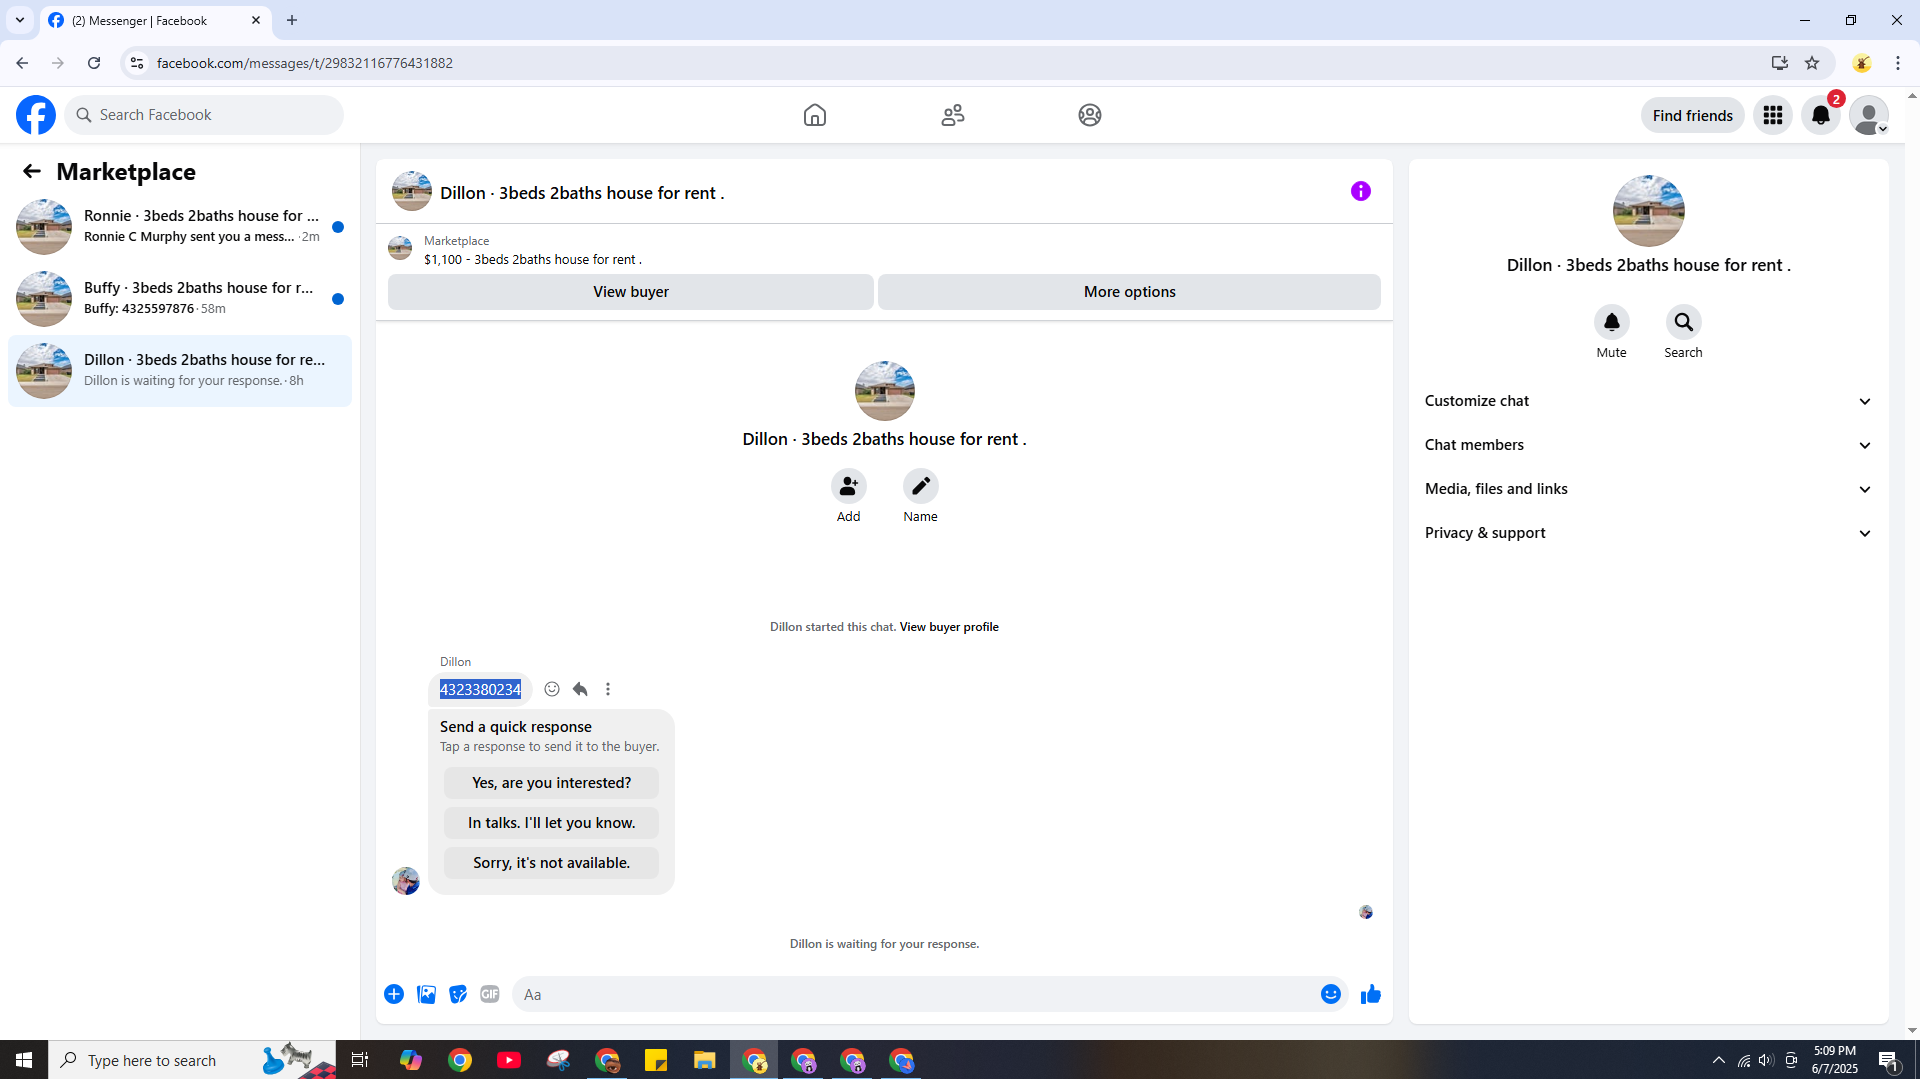Viewport: 1920px width, 1079px height.
Task: Go to the Home feed icon
Action: 815,115
